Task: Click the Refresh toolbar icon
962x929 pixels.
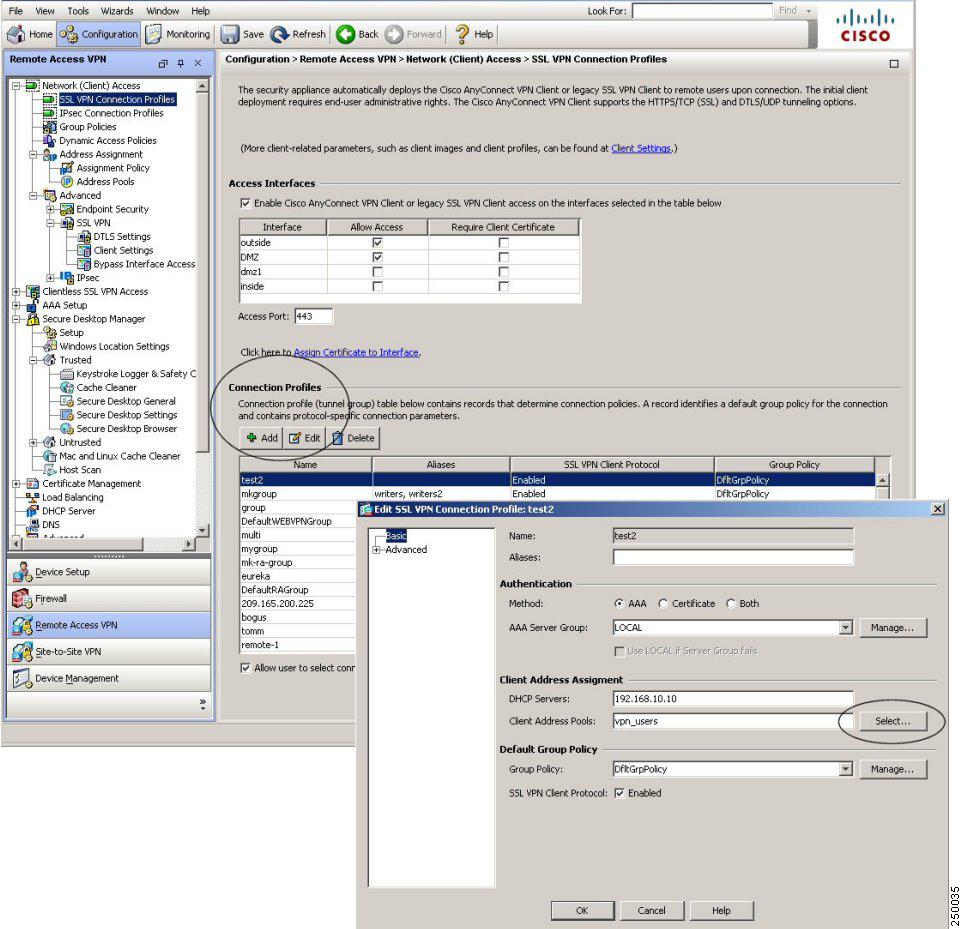Action: (280, 34)
